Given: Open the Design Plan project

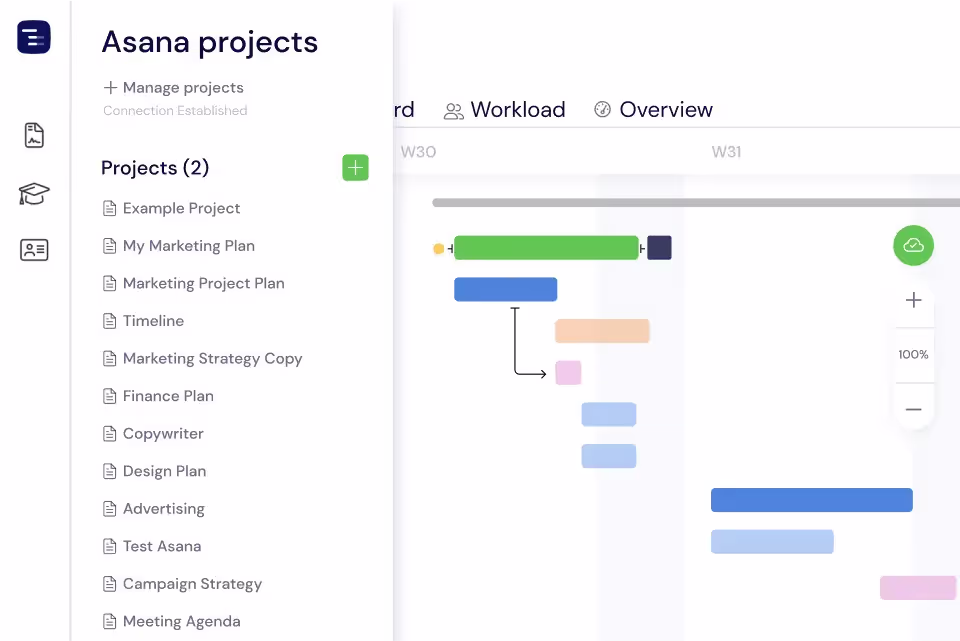Looking at the screenshot, I should pyautogui.click(x=164, y=471).
